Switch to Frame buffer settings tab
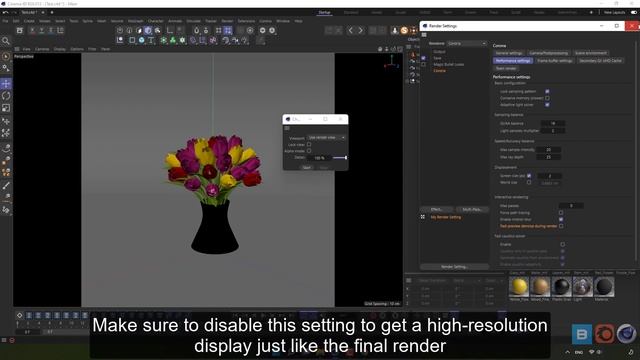 555,60
